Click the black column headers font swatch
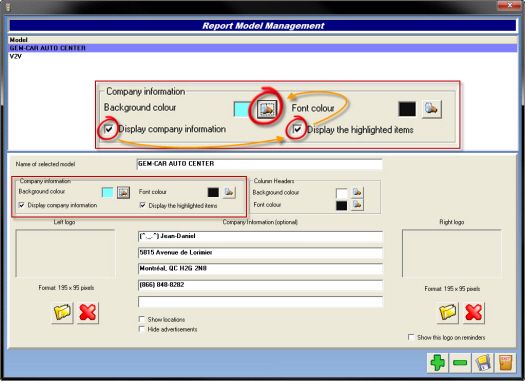Screen dimensions: 525x381 (342, 205)
